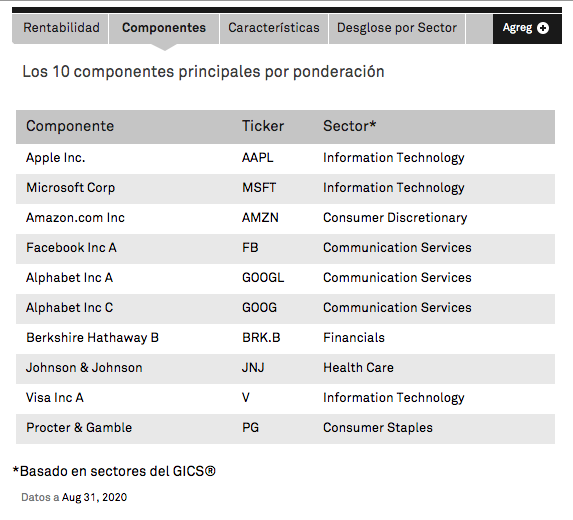Click the Sector column header

pos(349,126)
